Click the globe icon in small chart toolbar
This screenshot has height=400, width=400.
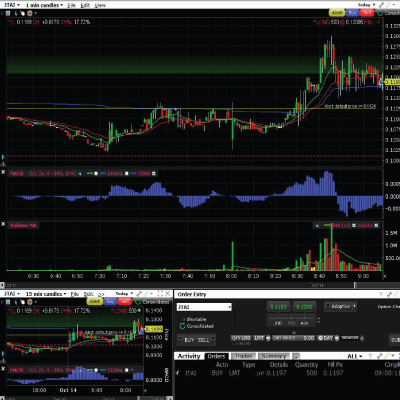pos(29,302)
